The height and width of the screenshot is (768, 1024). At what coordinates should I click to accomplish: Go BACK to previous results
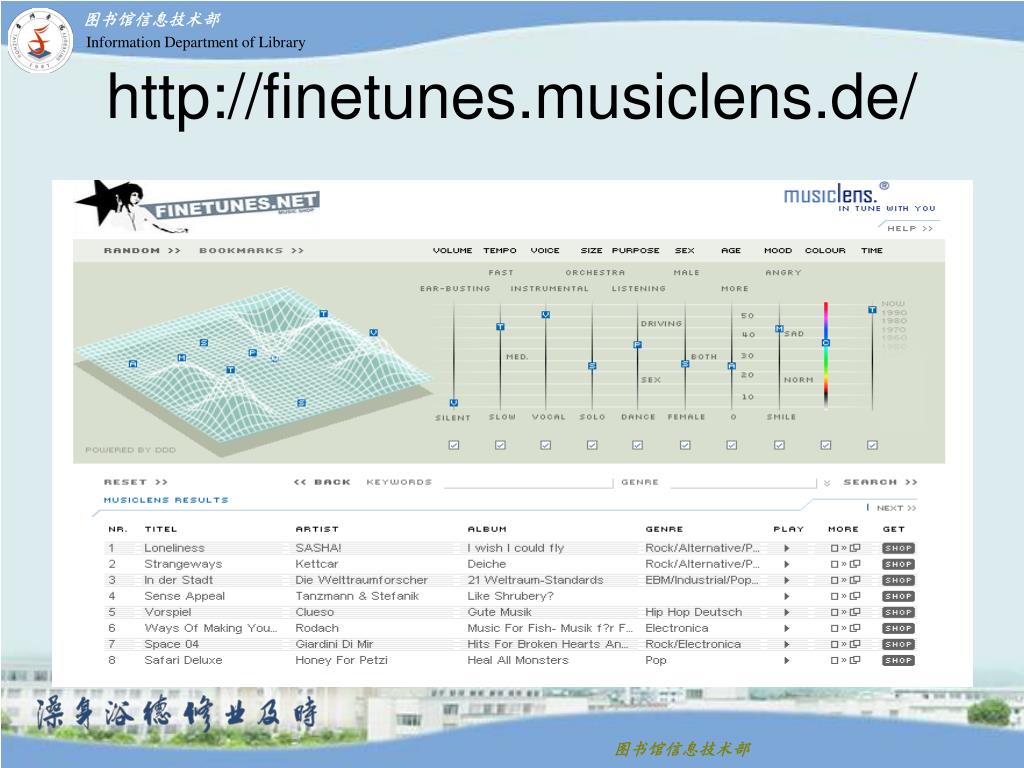click(323, 482)
